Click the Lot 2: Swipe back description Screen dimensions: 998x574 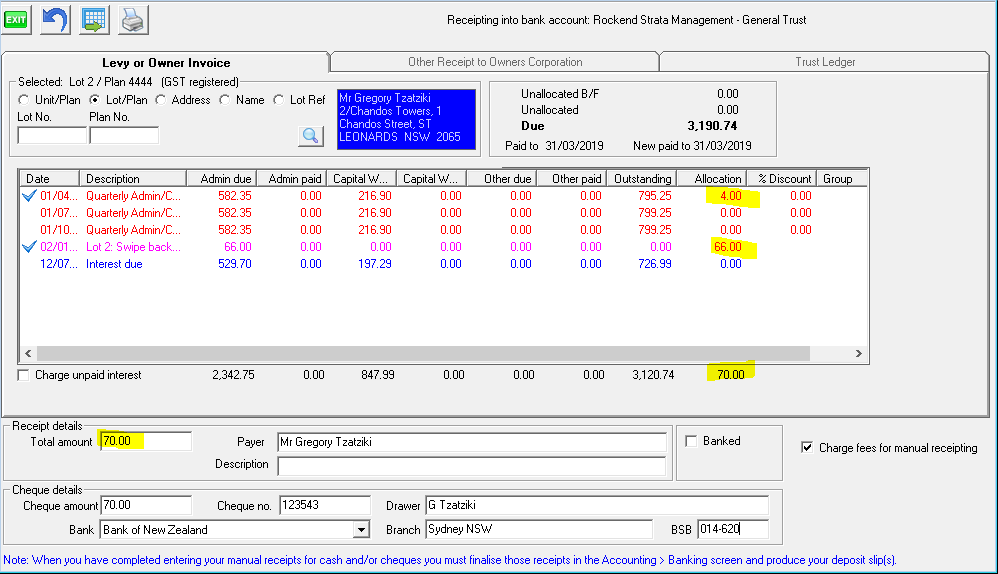133,247
